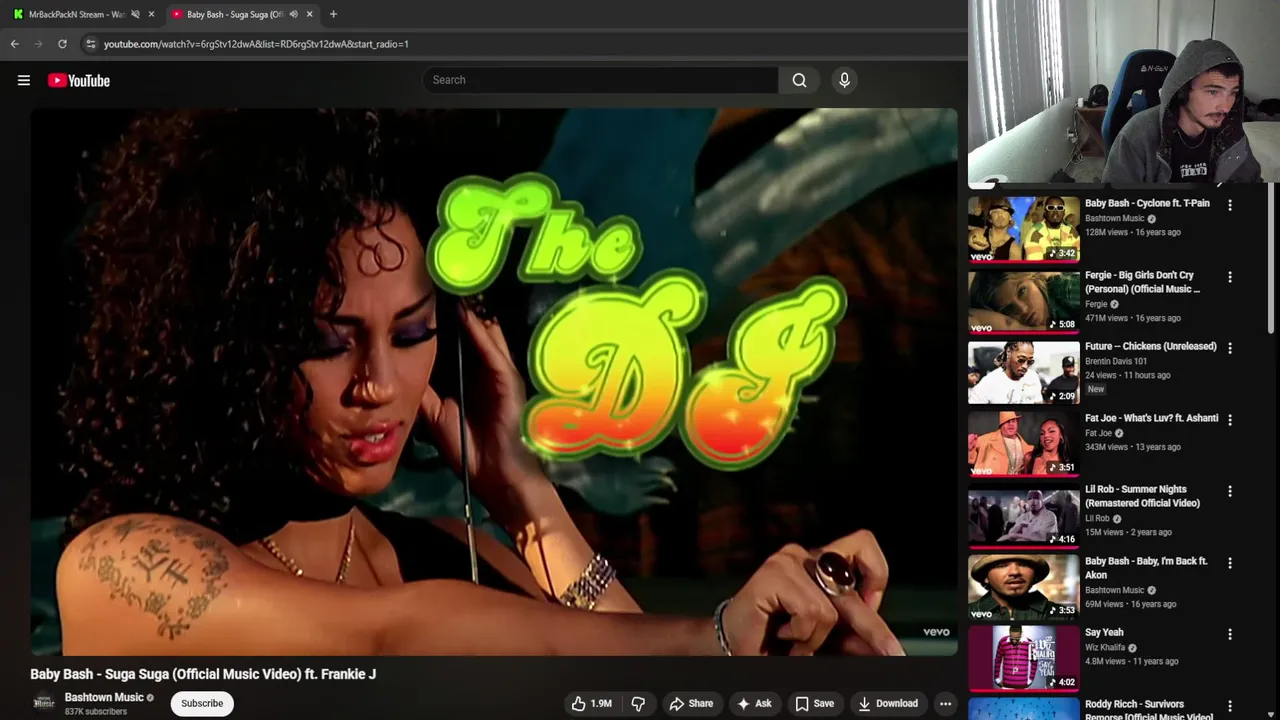Click inside the YouTube search box
This screenshot has height=720, width=1280.
tap(600, 80)
